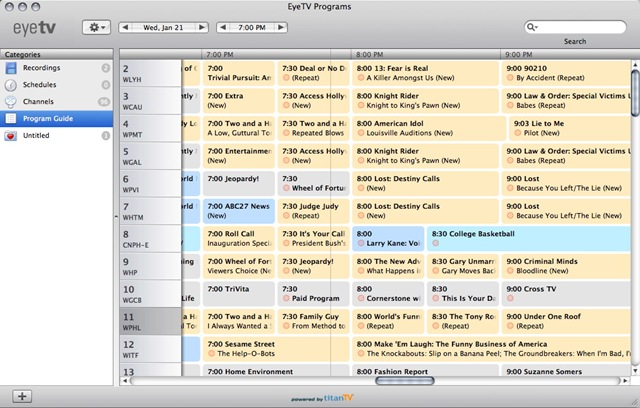Toggle record for American Idol Louisville Auditions

point(361,133)
